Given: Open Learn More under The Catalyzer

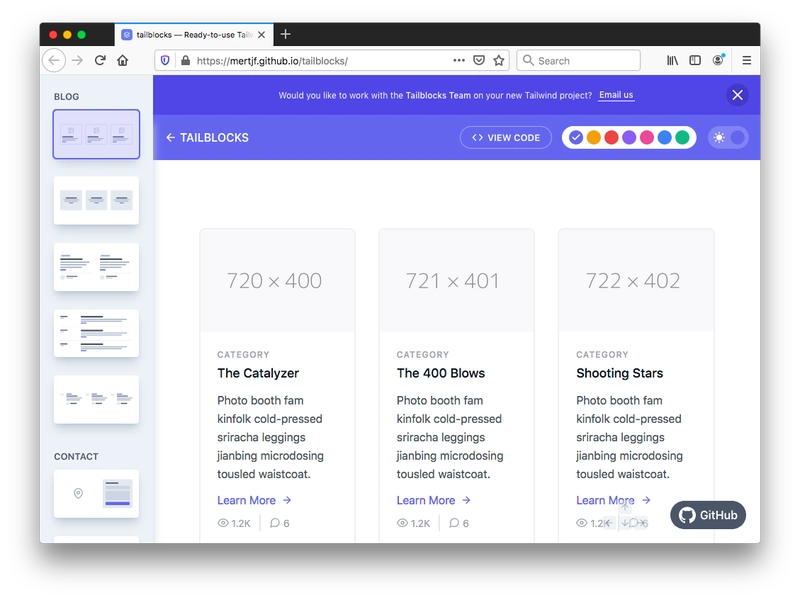Looking at the screenshot, I should [x=254, y=501].
